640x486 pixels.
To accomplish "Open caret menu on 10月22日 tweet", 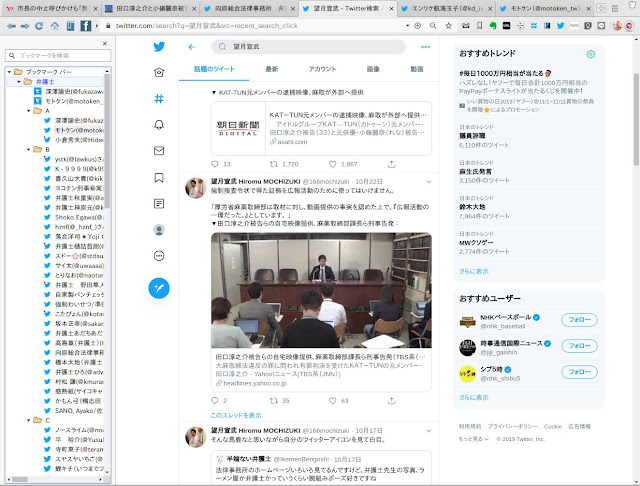I will (429, 182).
